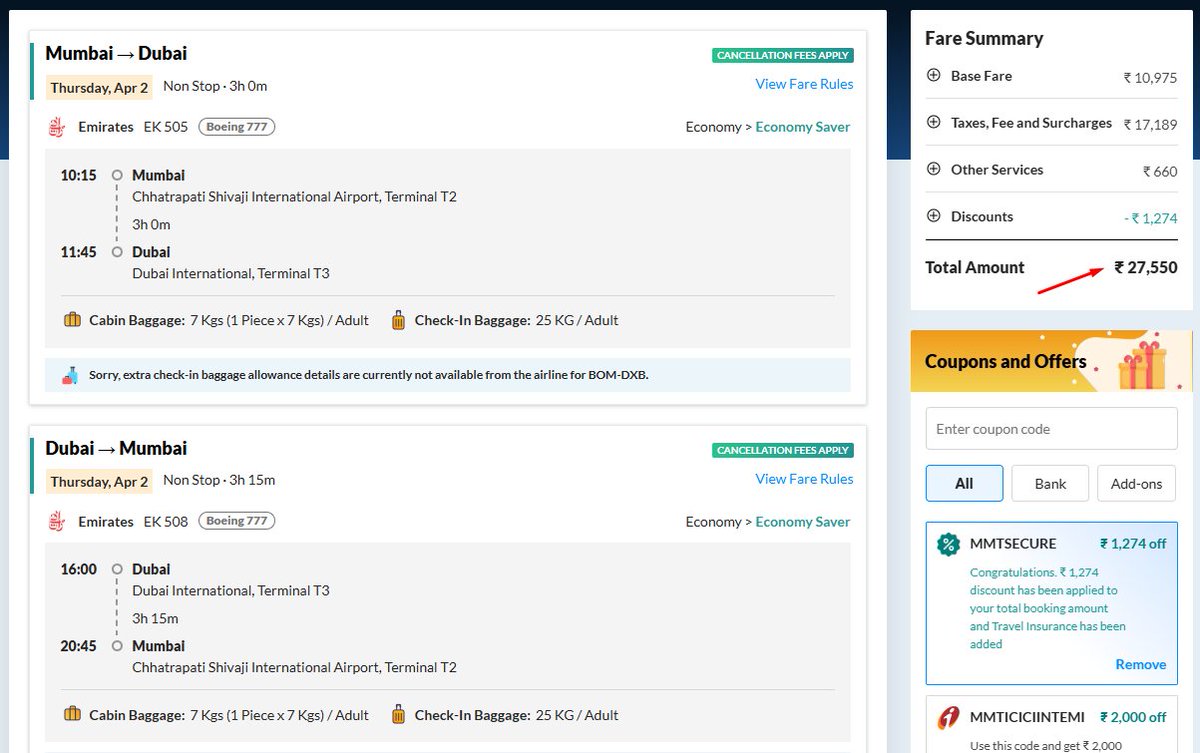Image resolution: width=1200 pixels, height=753 pixels.
Task: Click Emirates logo on EK 508 flight
Action: point(58,522)
